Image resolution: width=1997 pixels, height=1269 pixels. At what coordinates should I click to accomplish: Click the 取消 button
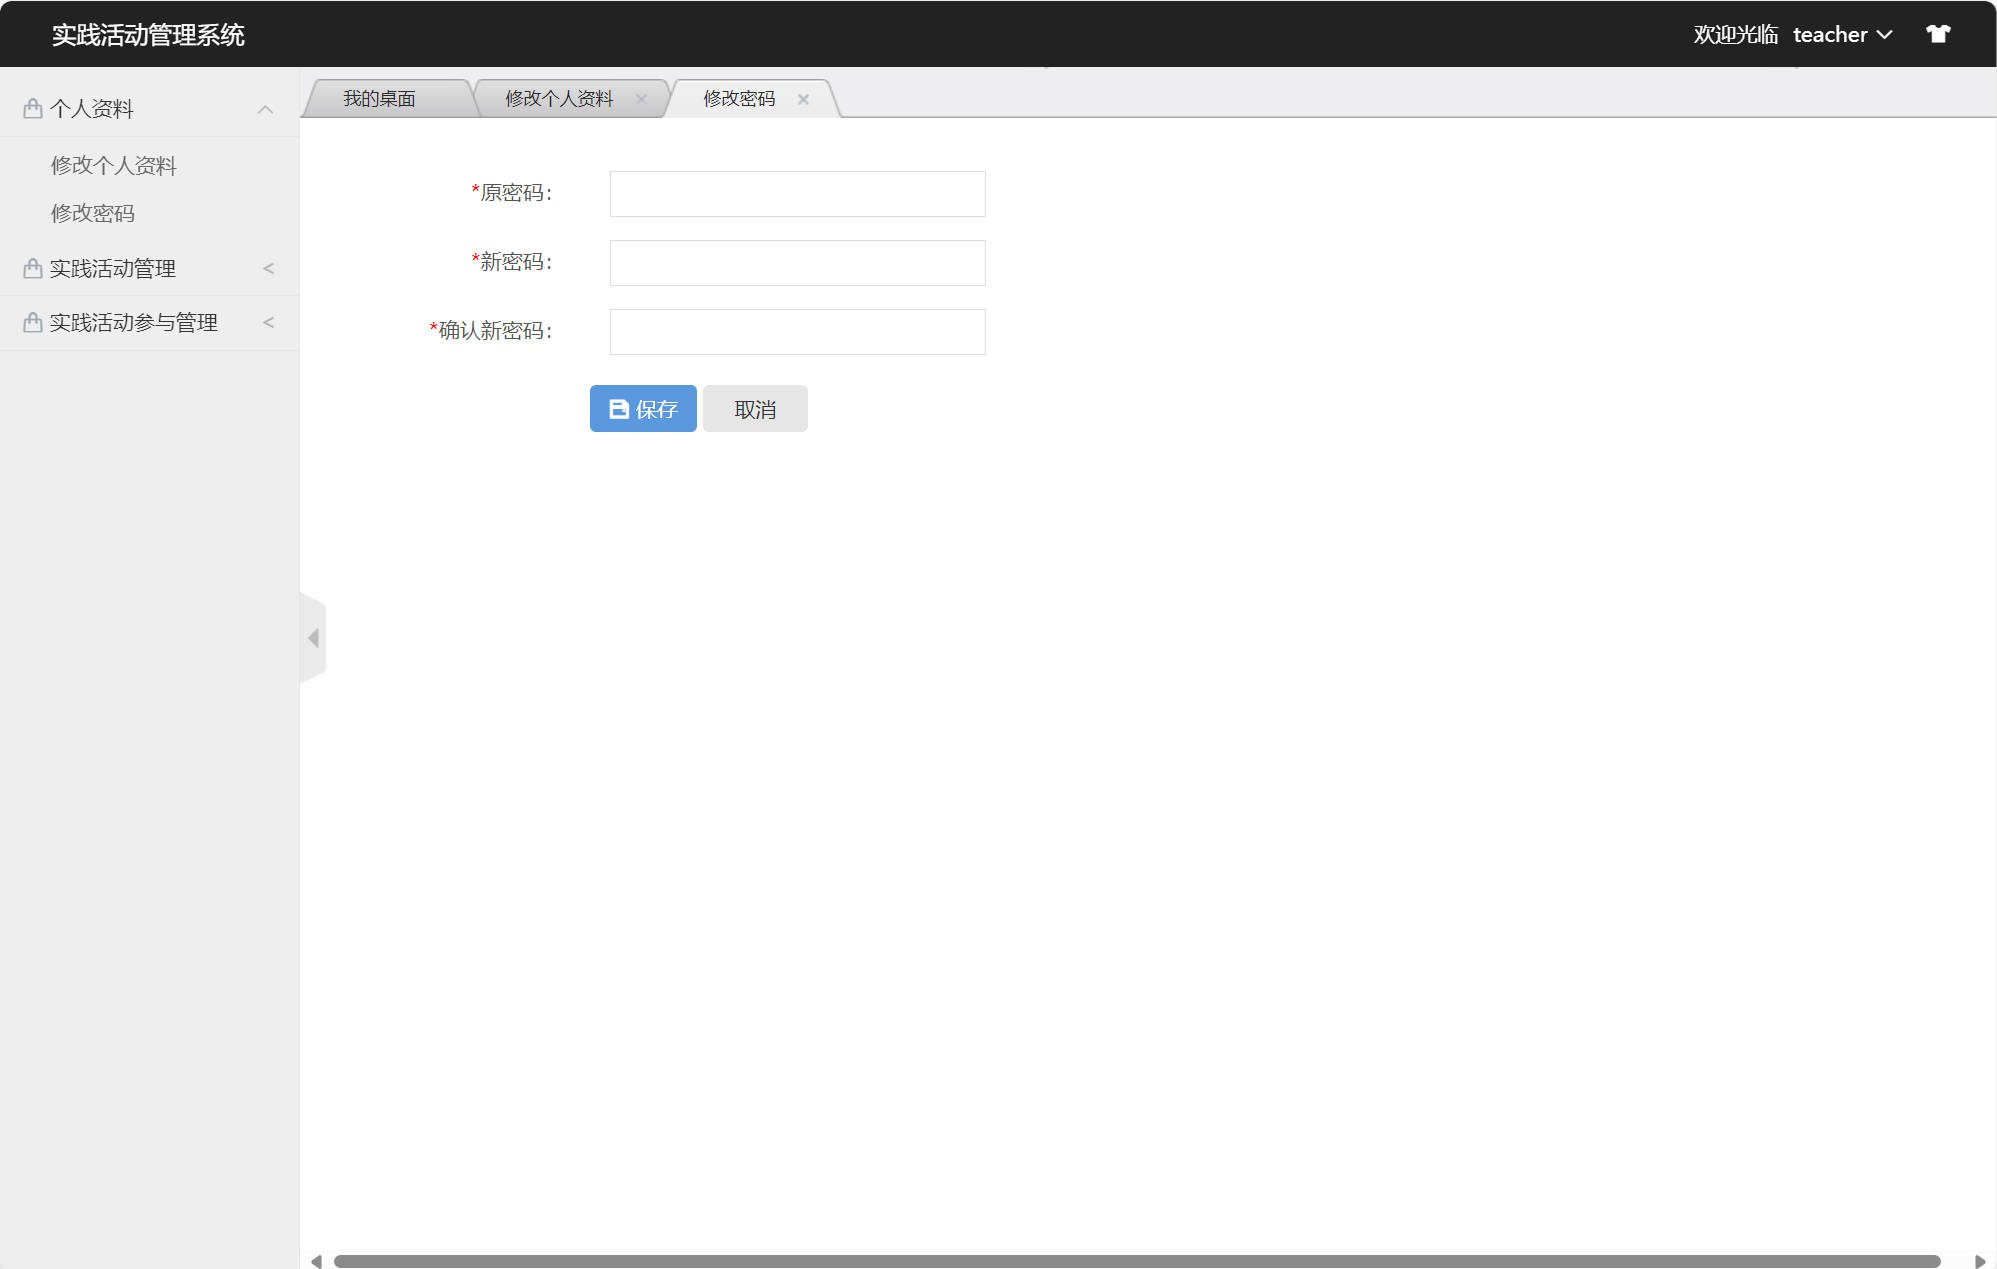click(755, 409)
